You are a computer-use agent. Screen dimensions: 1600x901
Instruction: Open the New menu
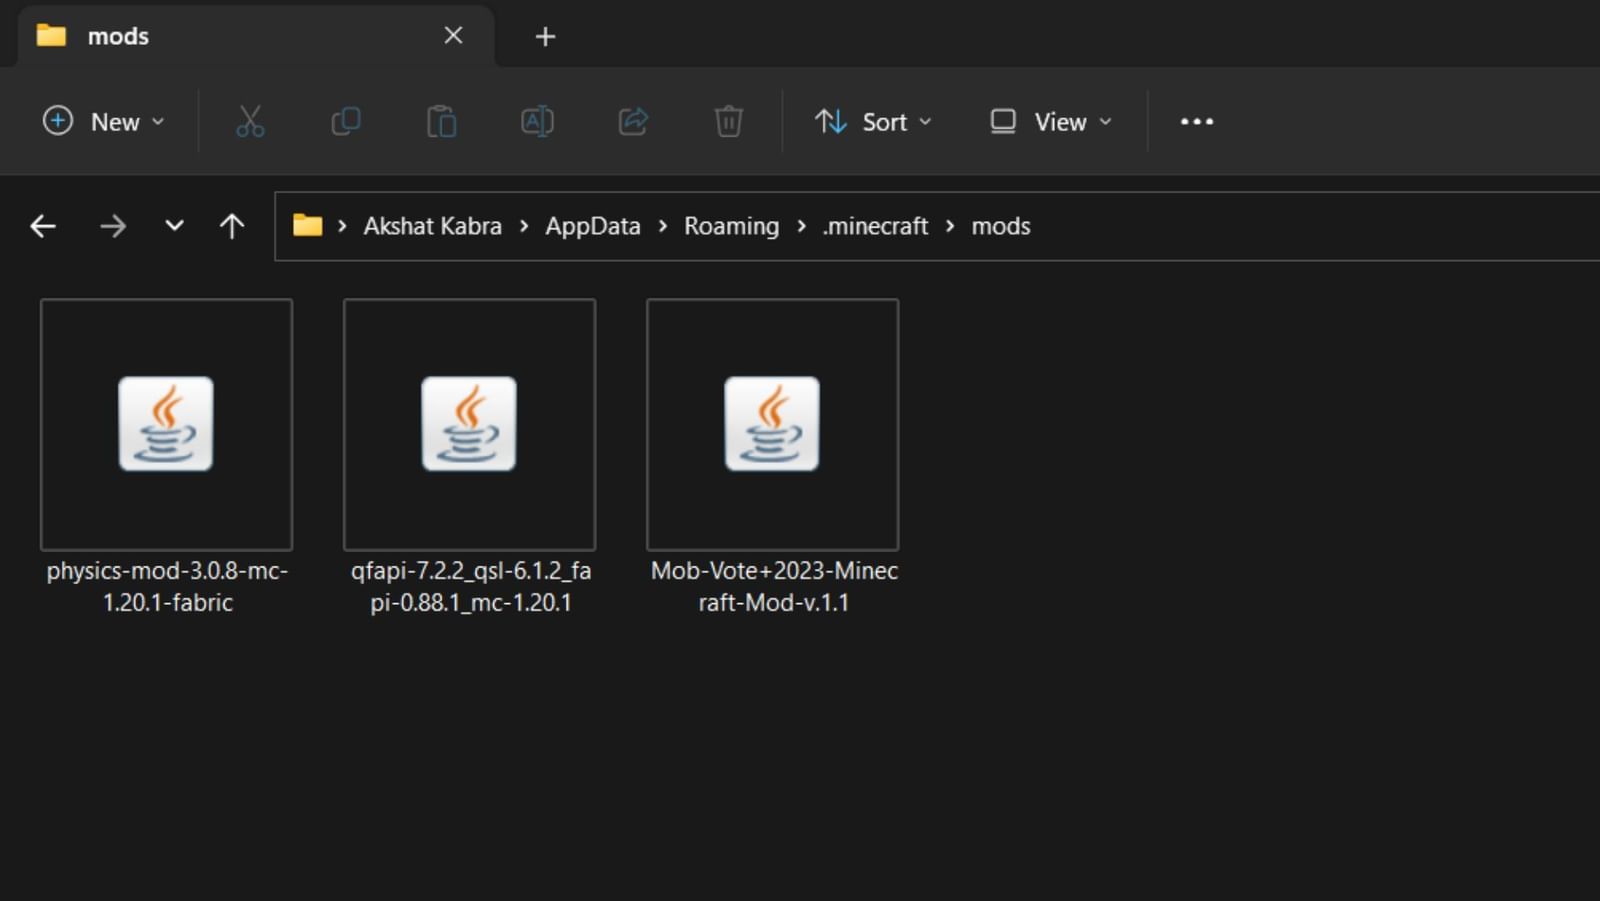(x=103, y=121)
